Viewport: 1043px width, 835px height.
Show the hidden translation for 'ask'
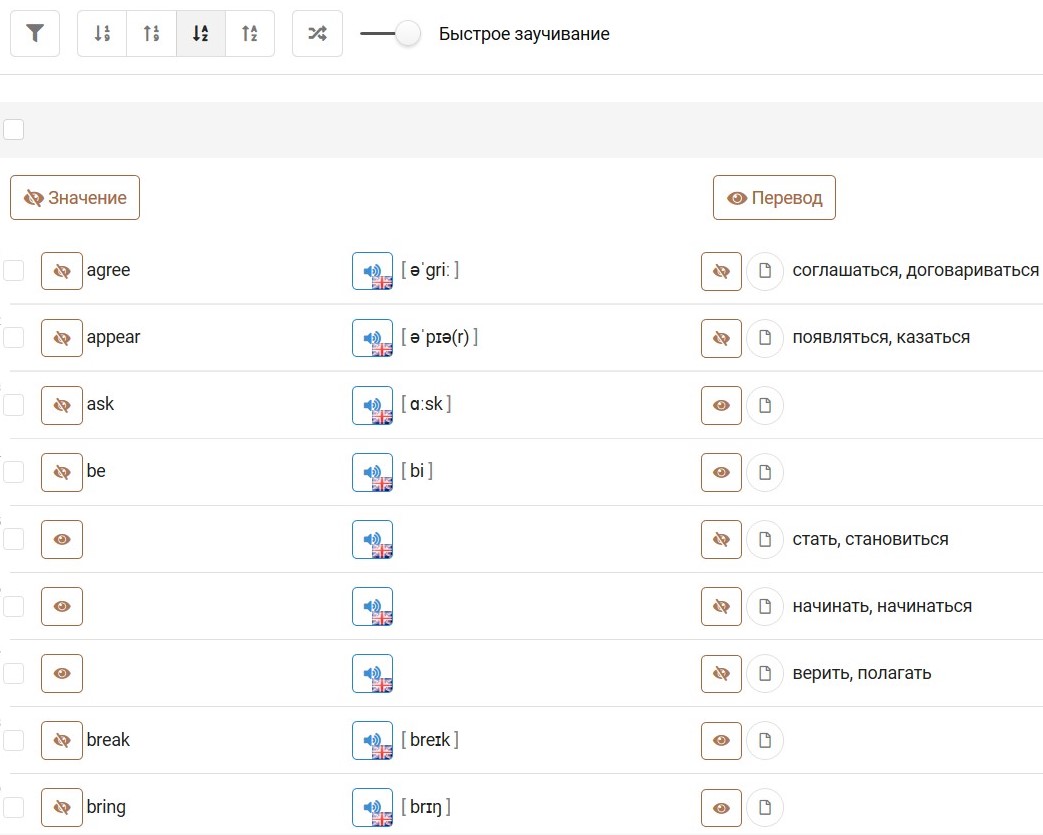point(721,405)
